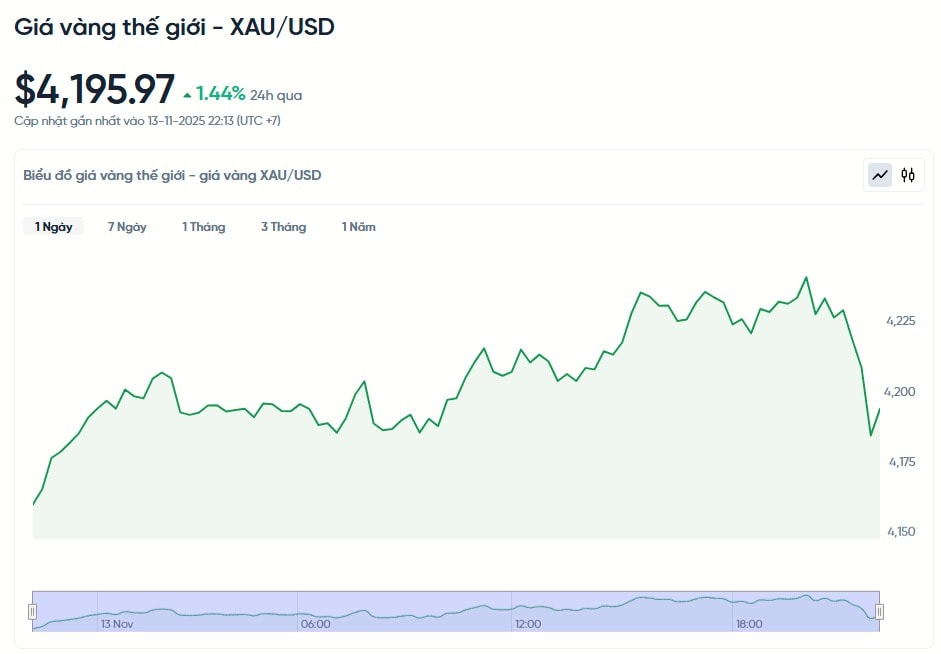
Task: Open the 1 Tháng timeframe
Action: 204,227
